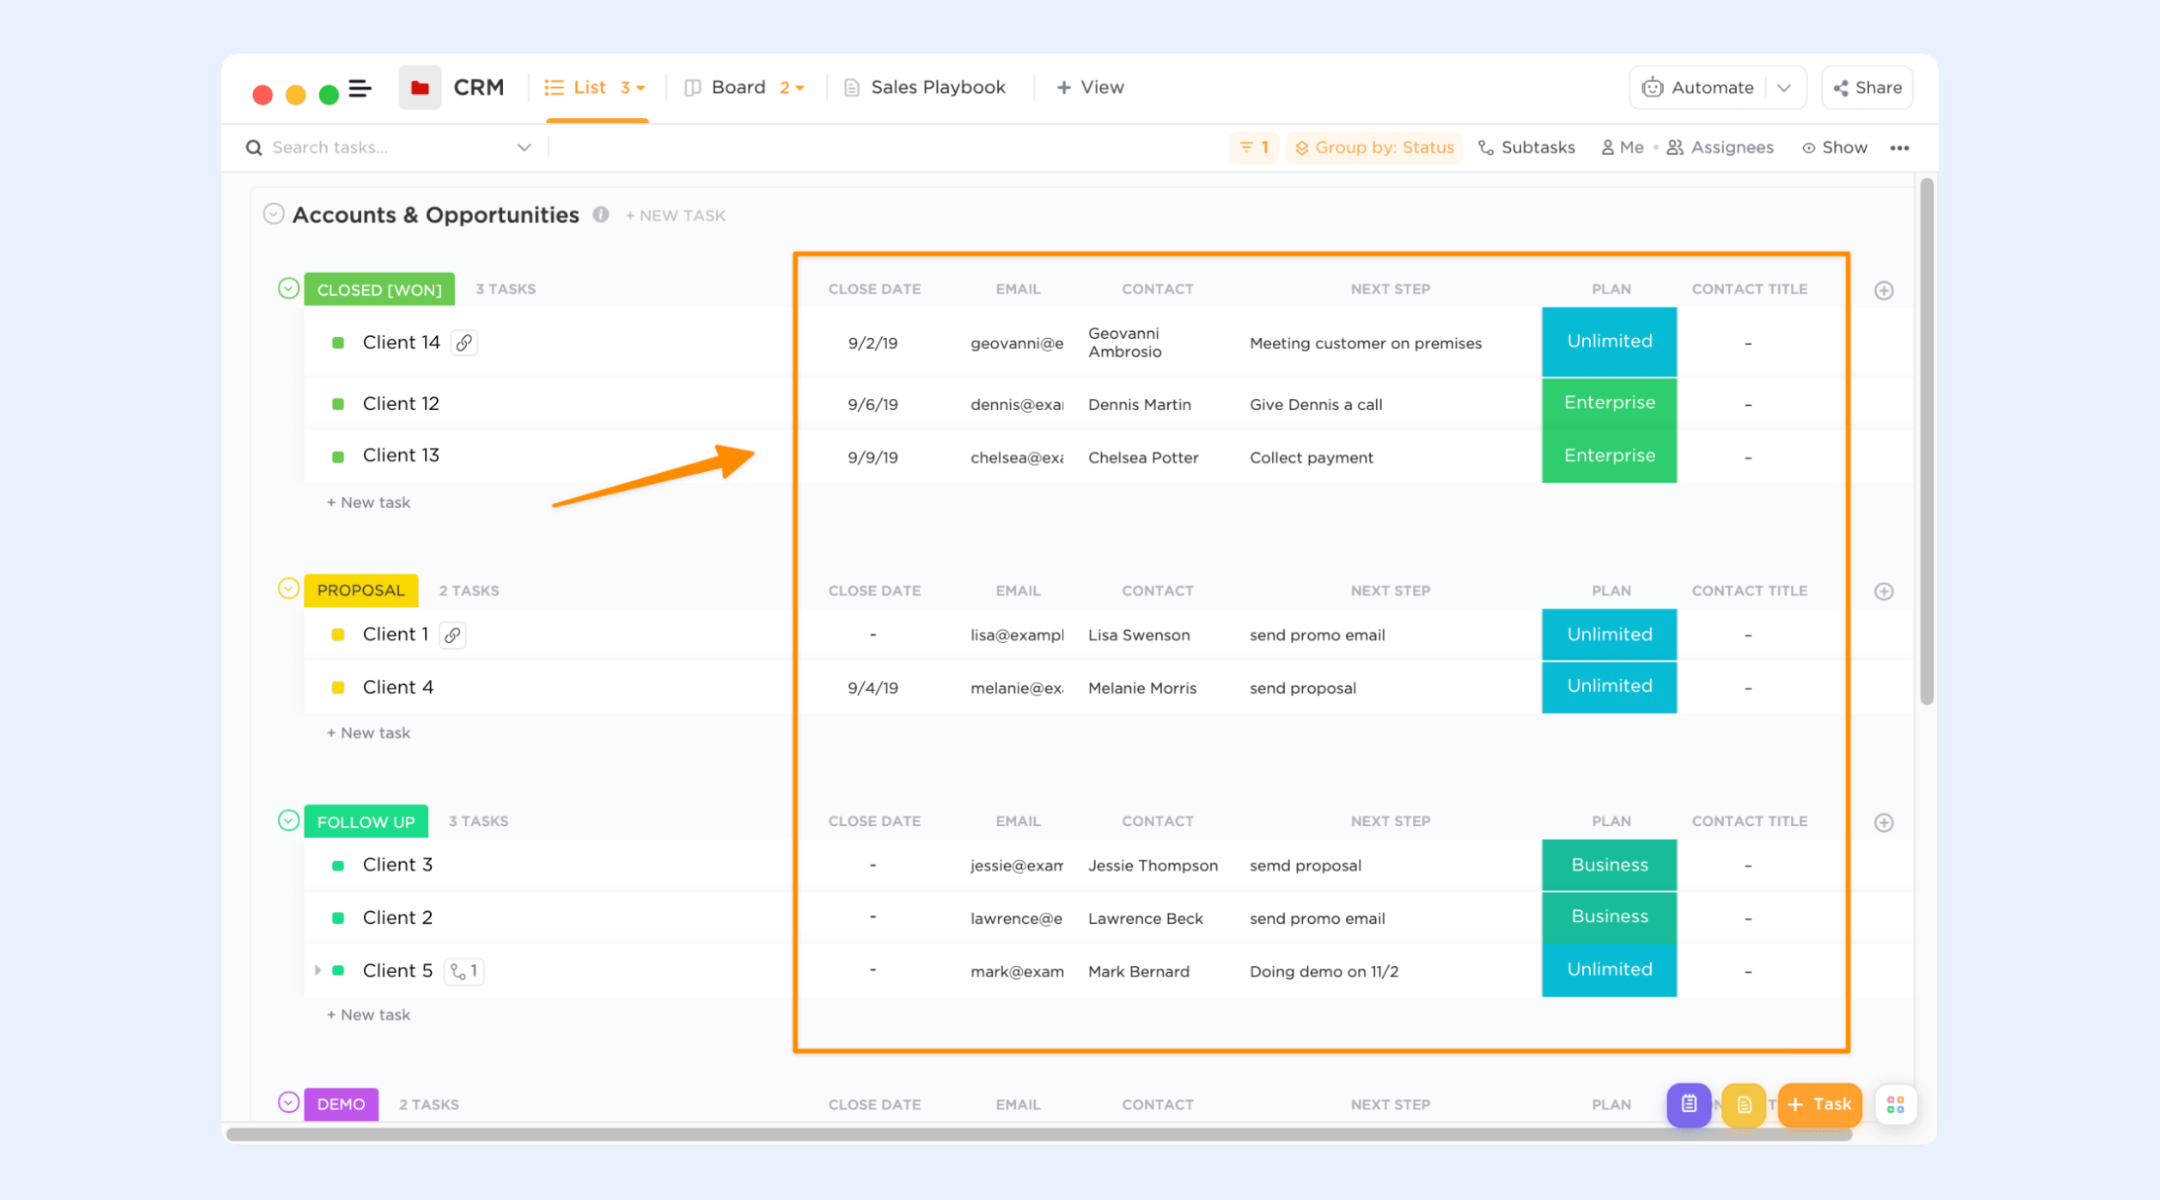Click Client 14 green status square
Image resolution: width=2160 pixels, height=1200 pixels.
(338, 343)
